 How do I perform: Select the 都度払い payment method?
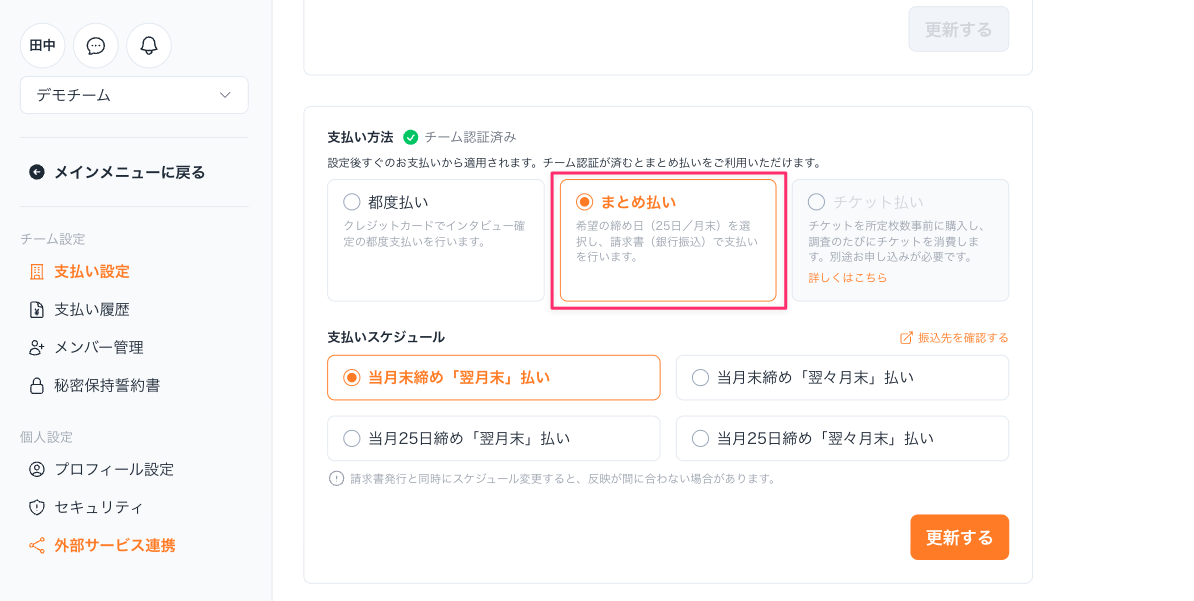click(x=352, y=202)
